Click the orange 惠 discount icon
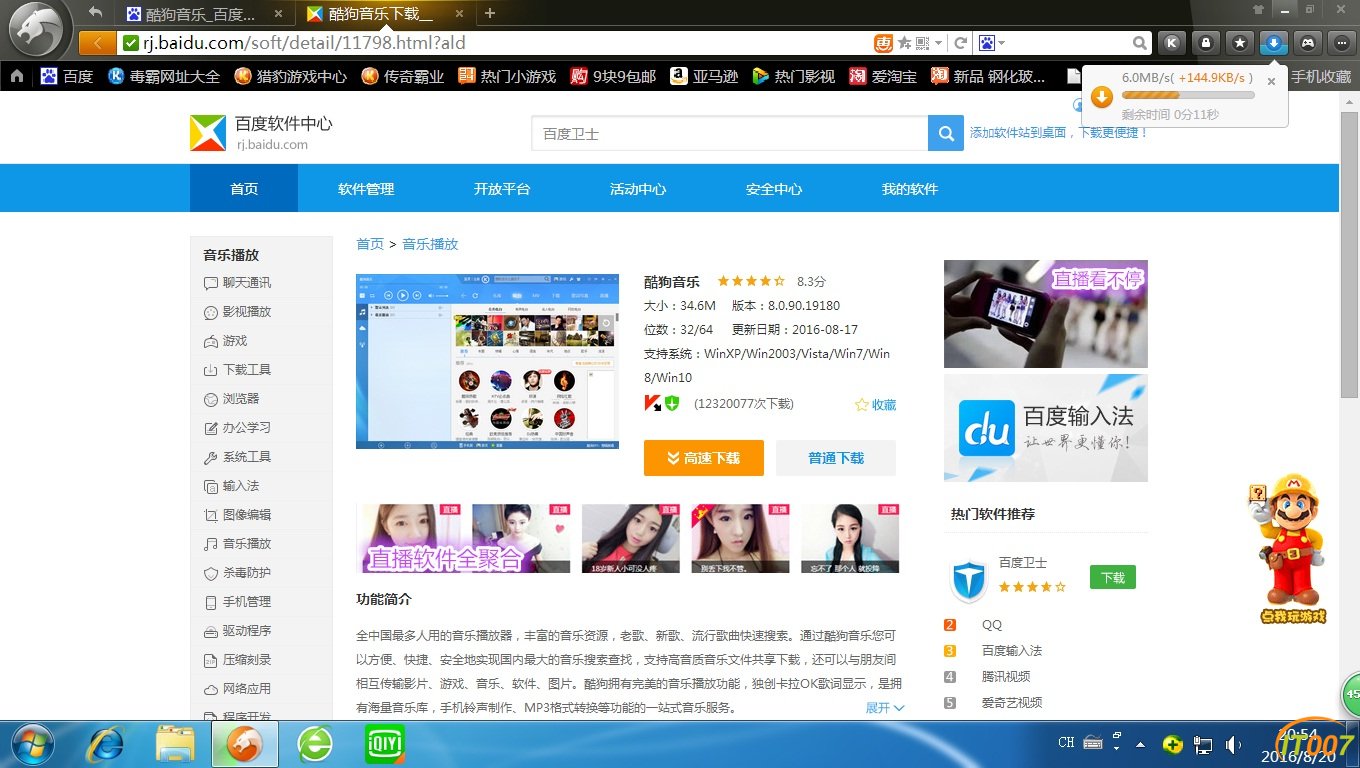This screenshot has height=768, width=1360. 884,43
